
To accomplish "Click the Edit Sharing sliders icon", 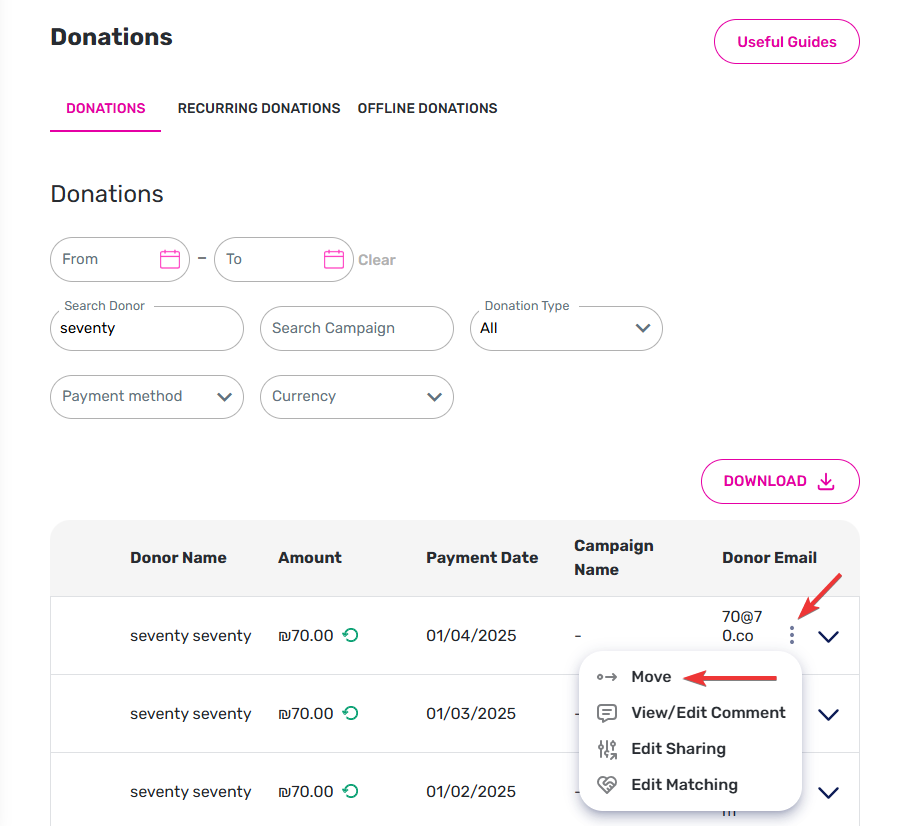I will (607, 749).
